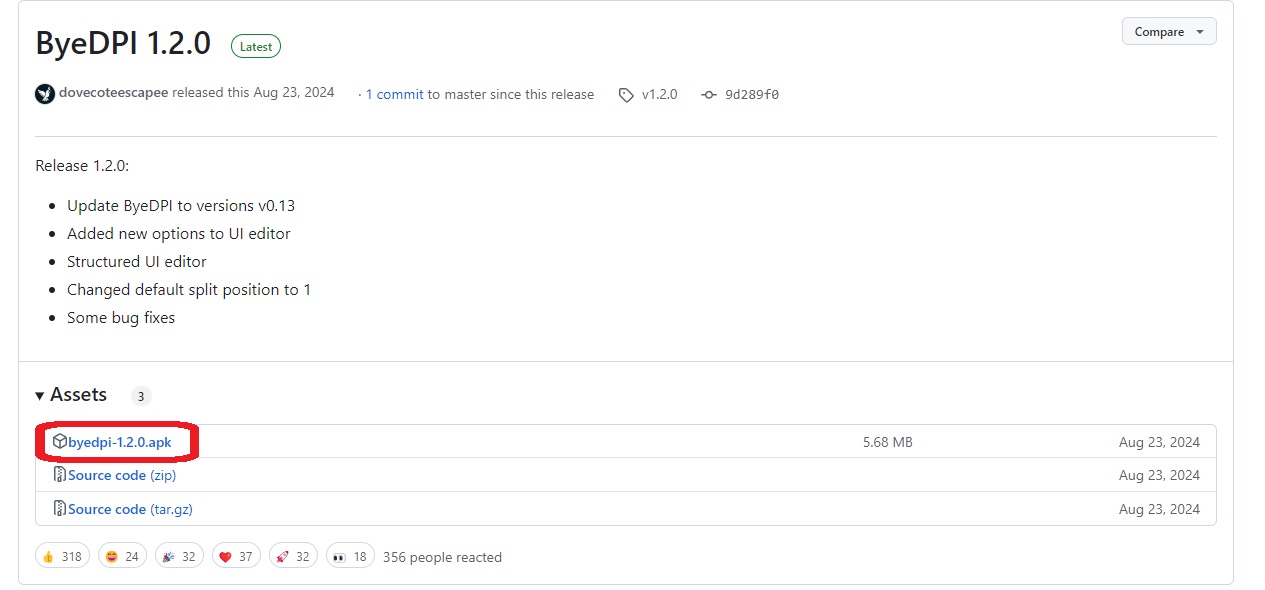
Task: React with thumbs up (318)
Action: (62, 556)
